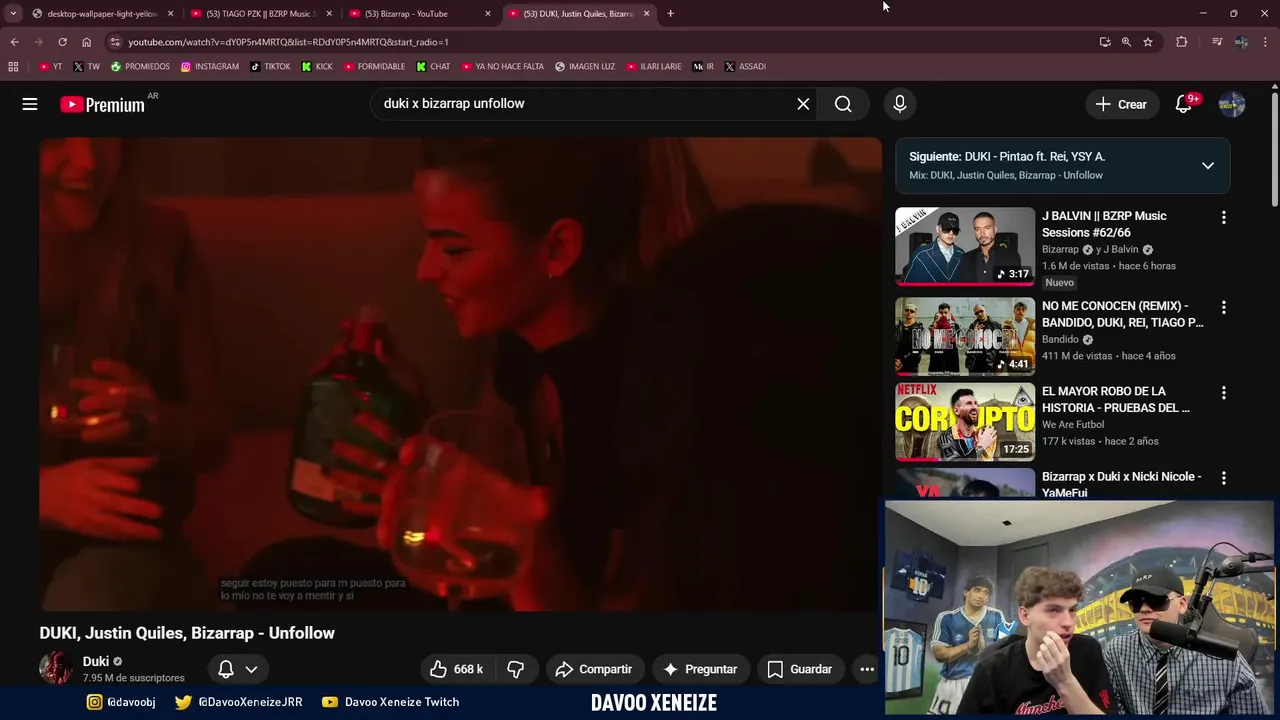This screenshot has width=1280, height=720.
Task: Open the Crear menu
Action: (1121, 104)
